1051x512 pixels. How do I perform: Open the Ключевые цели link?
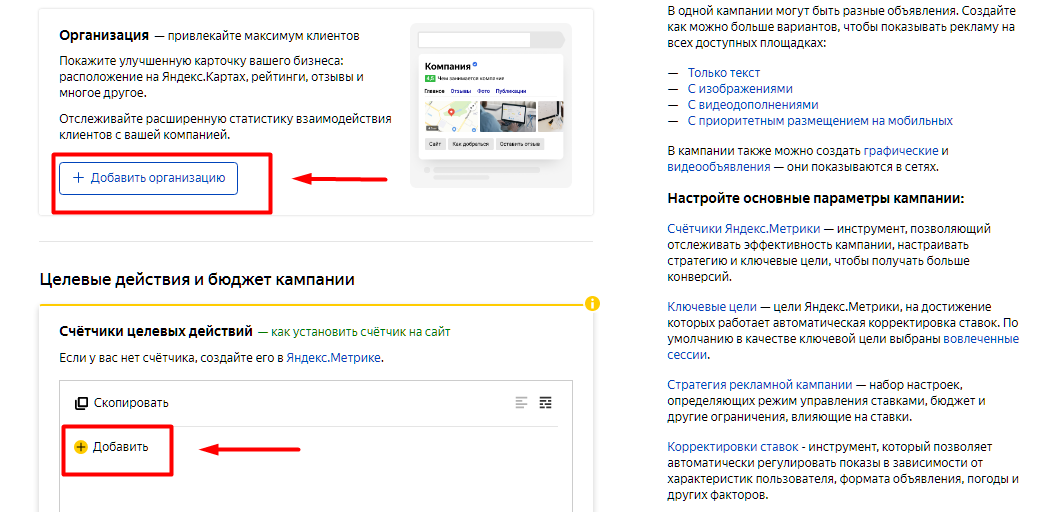(712, 306)
